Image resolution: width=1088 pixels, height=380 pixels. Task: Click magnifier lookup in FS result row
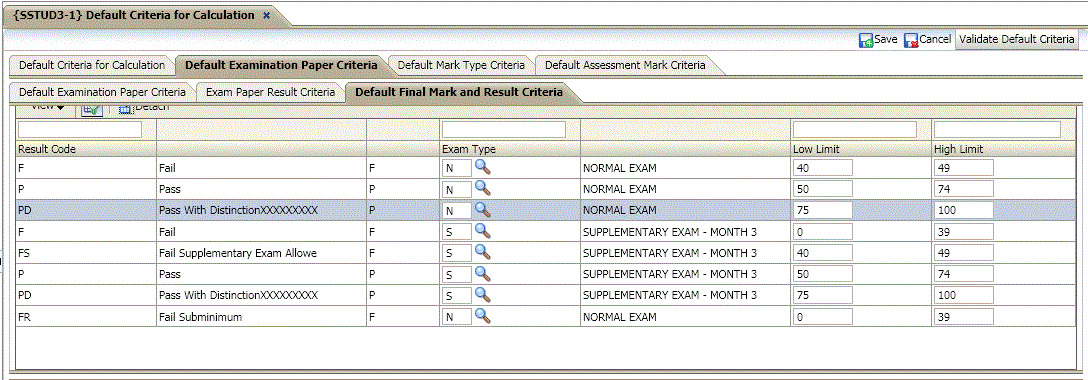[483, 252]
